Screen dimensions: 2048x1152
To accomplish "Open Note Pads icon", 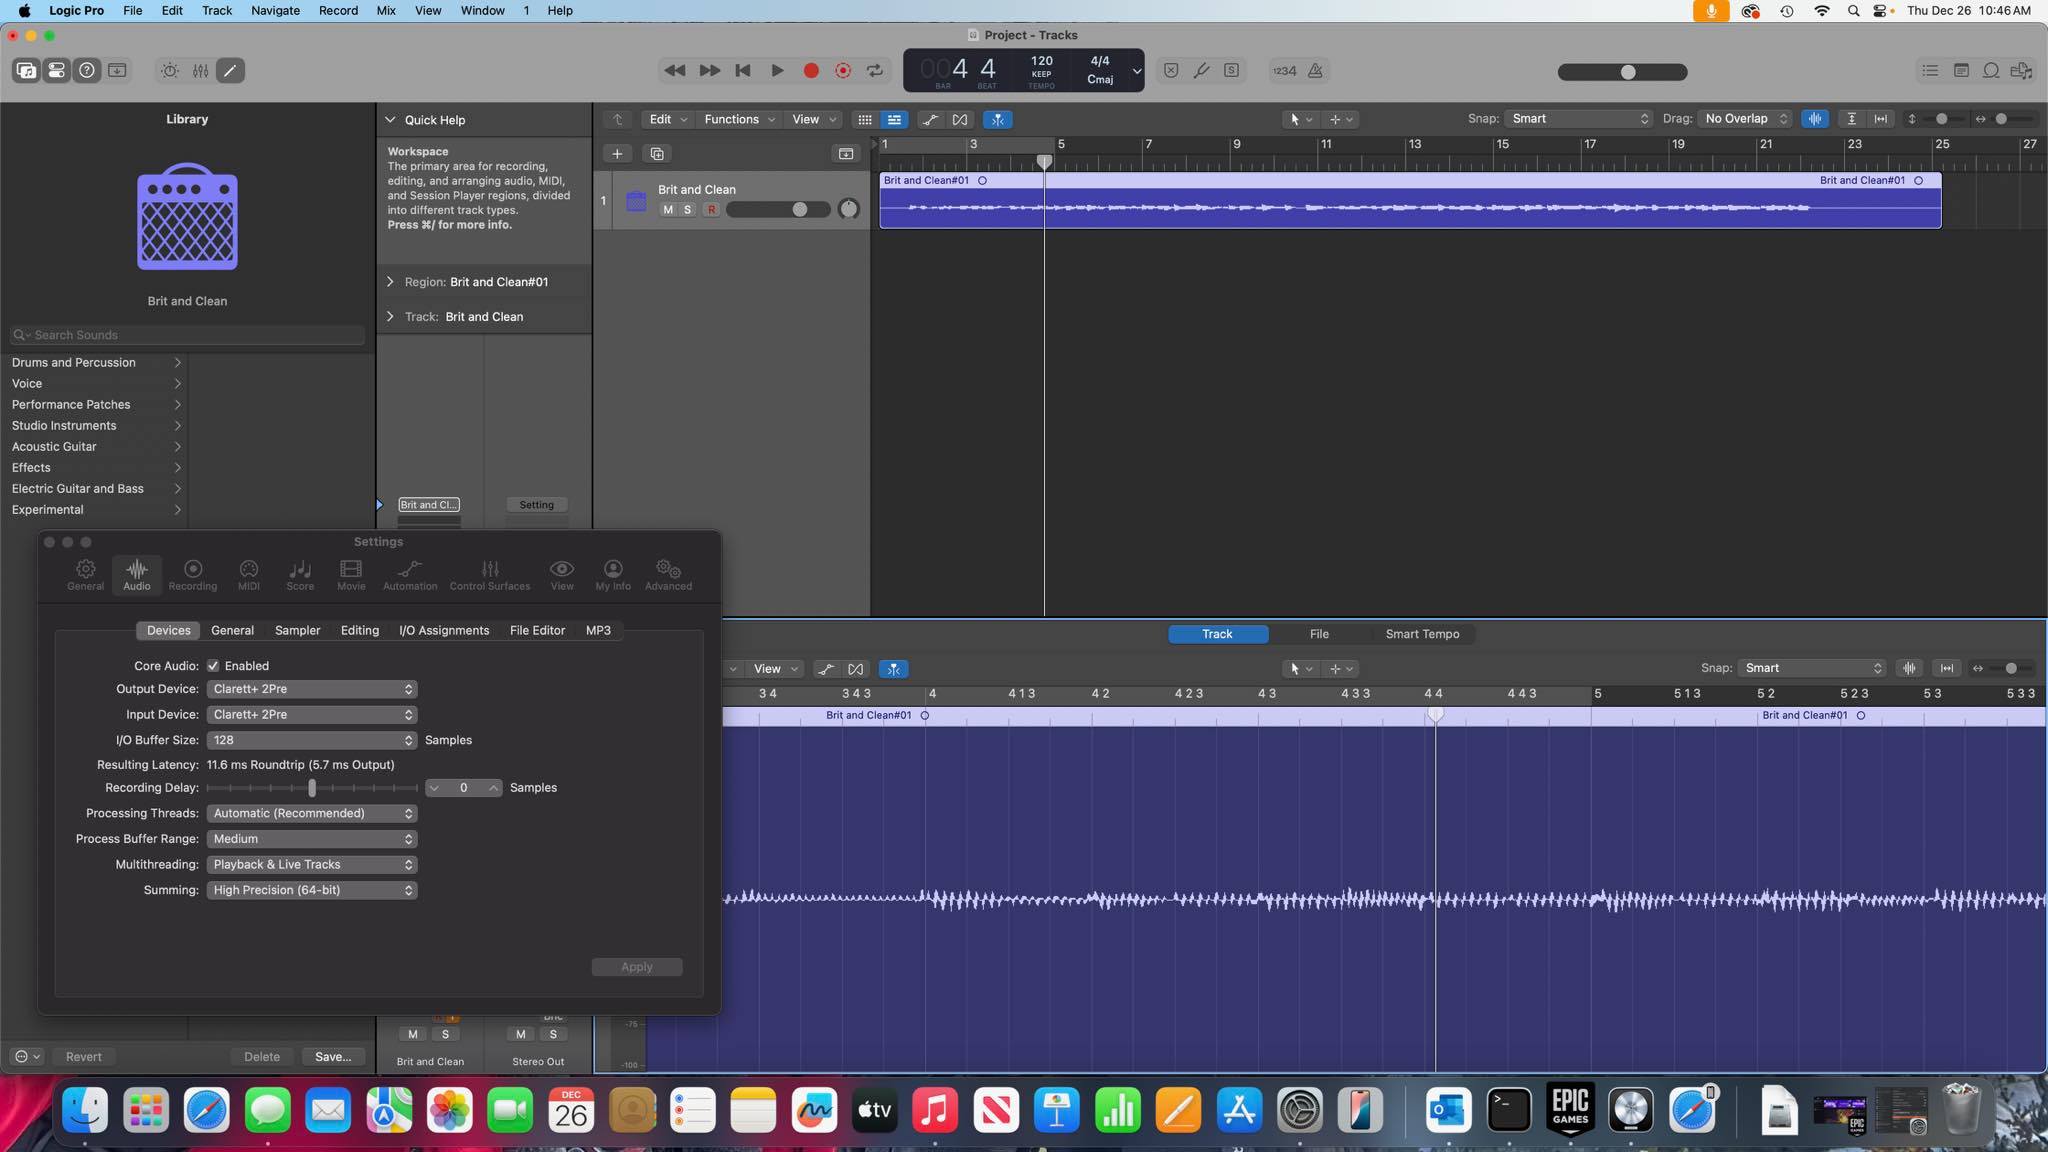I will (1961, 71).
